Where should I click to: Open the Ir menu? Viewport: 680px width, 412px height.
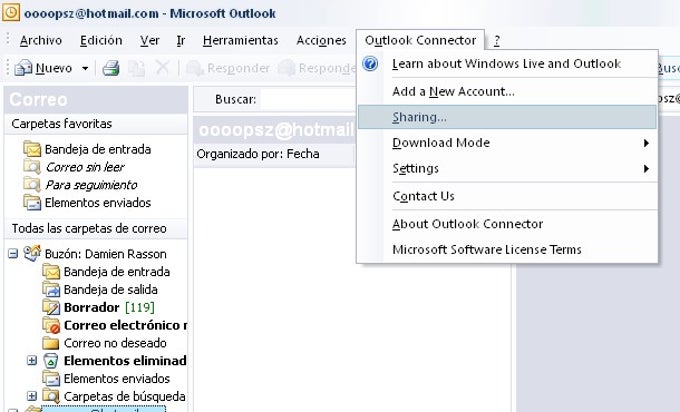click(181, 40)
